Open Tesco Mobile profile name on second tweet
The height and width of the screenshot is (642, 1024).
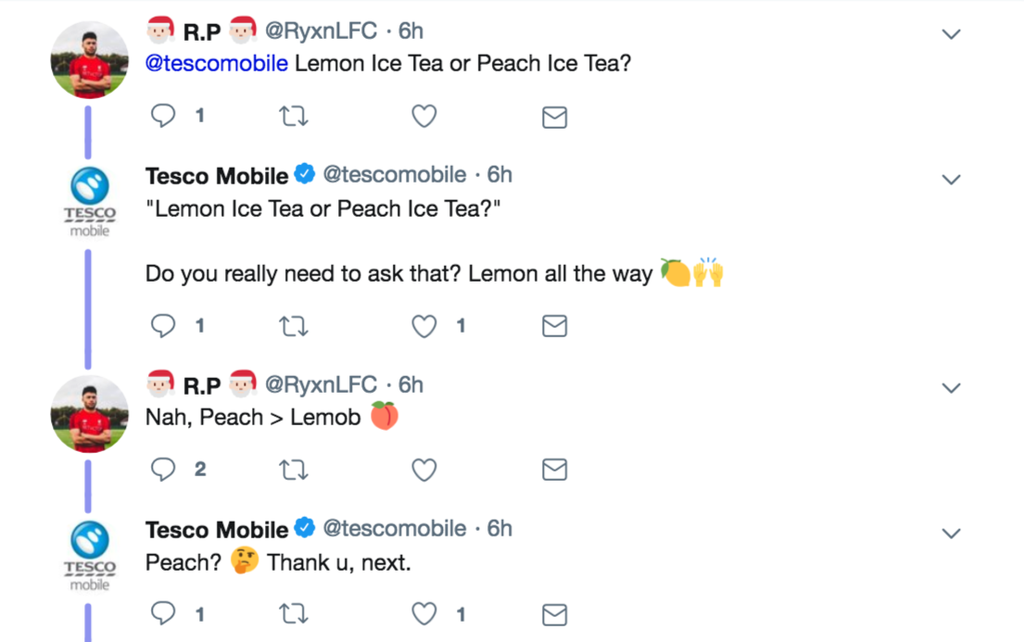[216, 176]
